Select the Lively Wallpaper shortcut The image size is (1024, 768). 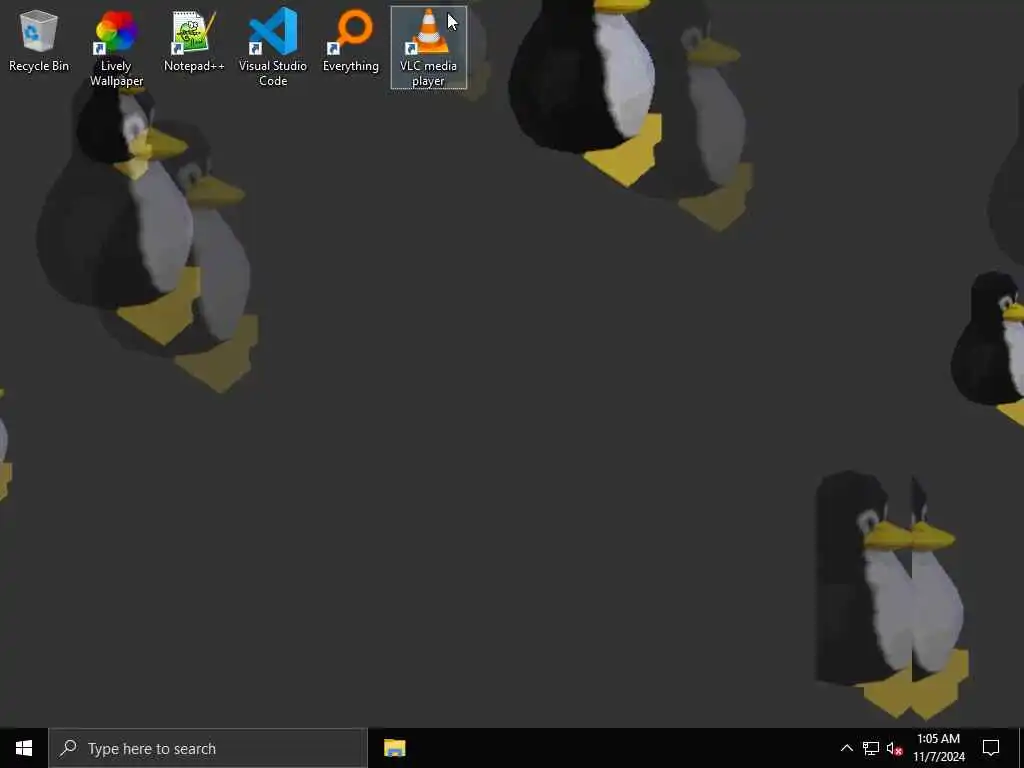[116, 48]
